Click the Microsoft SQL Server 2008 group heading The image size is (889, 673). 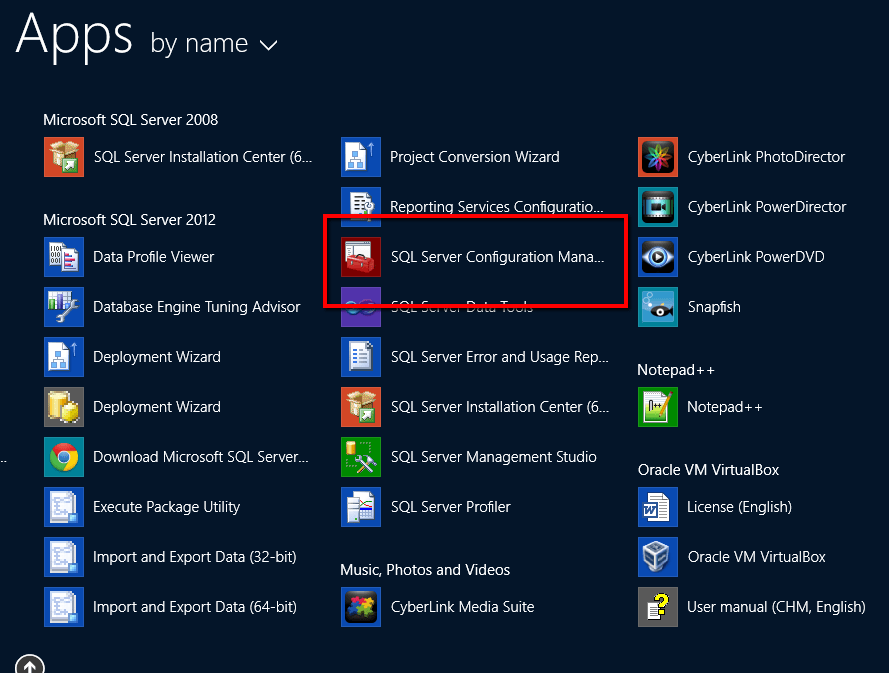pyautogui.click(x=130, y=120)
